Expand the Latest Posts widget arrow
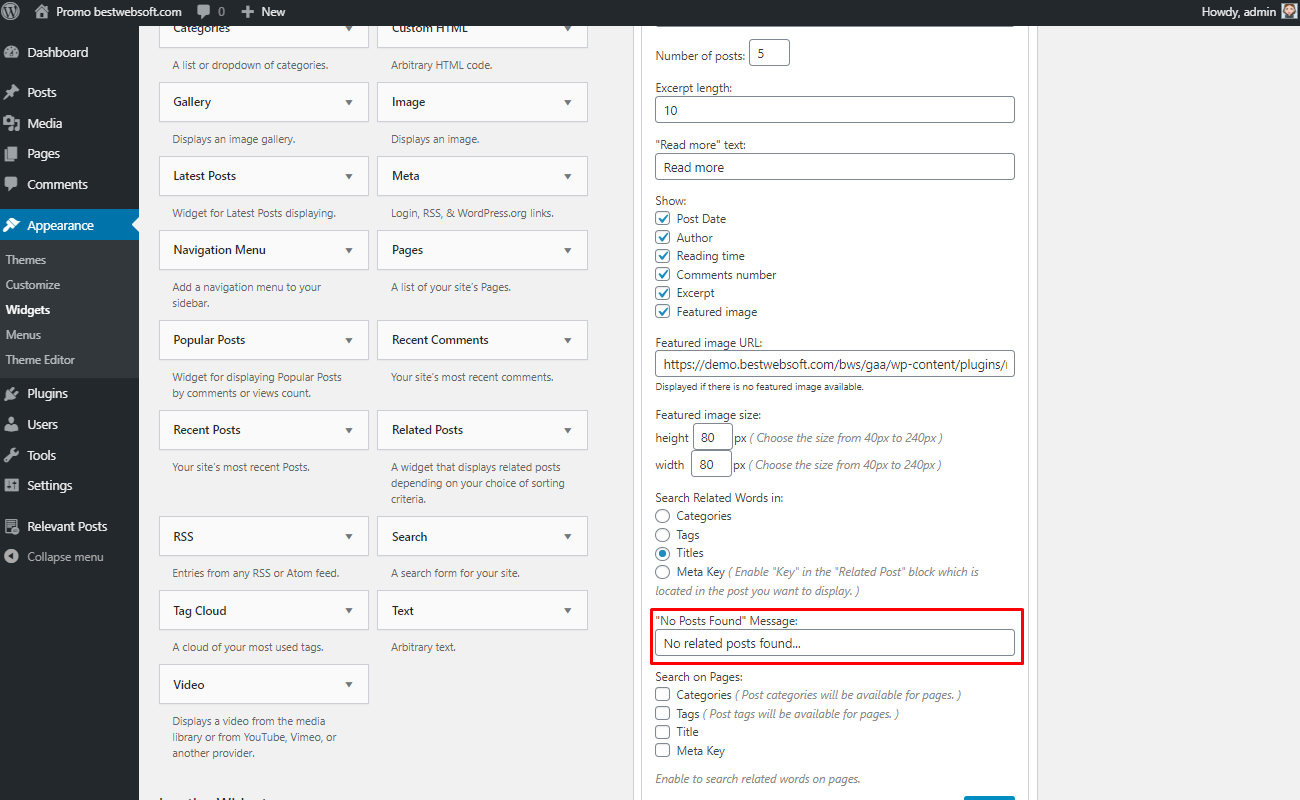 (349, 176)
